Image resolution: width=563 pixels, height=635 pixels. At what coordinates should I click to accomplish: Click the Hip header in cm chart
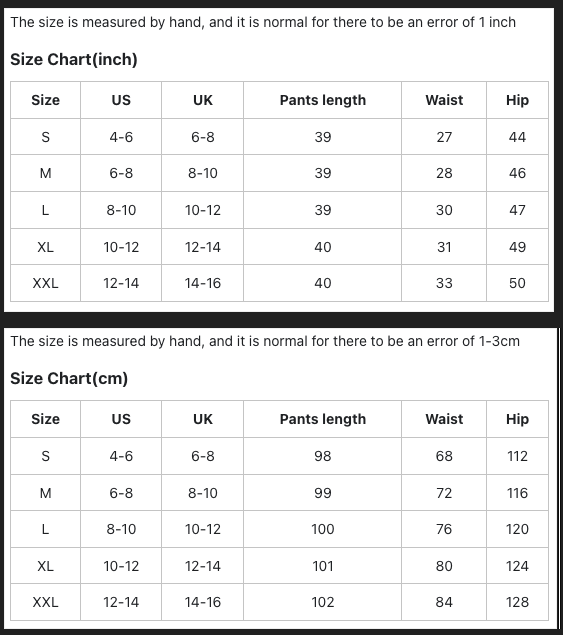point(517,419)
